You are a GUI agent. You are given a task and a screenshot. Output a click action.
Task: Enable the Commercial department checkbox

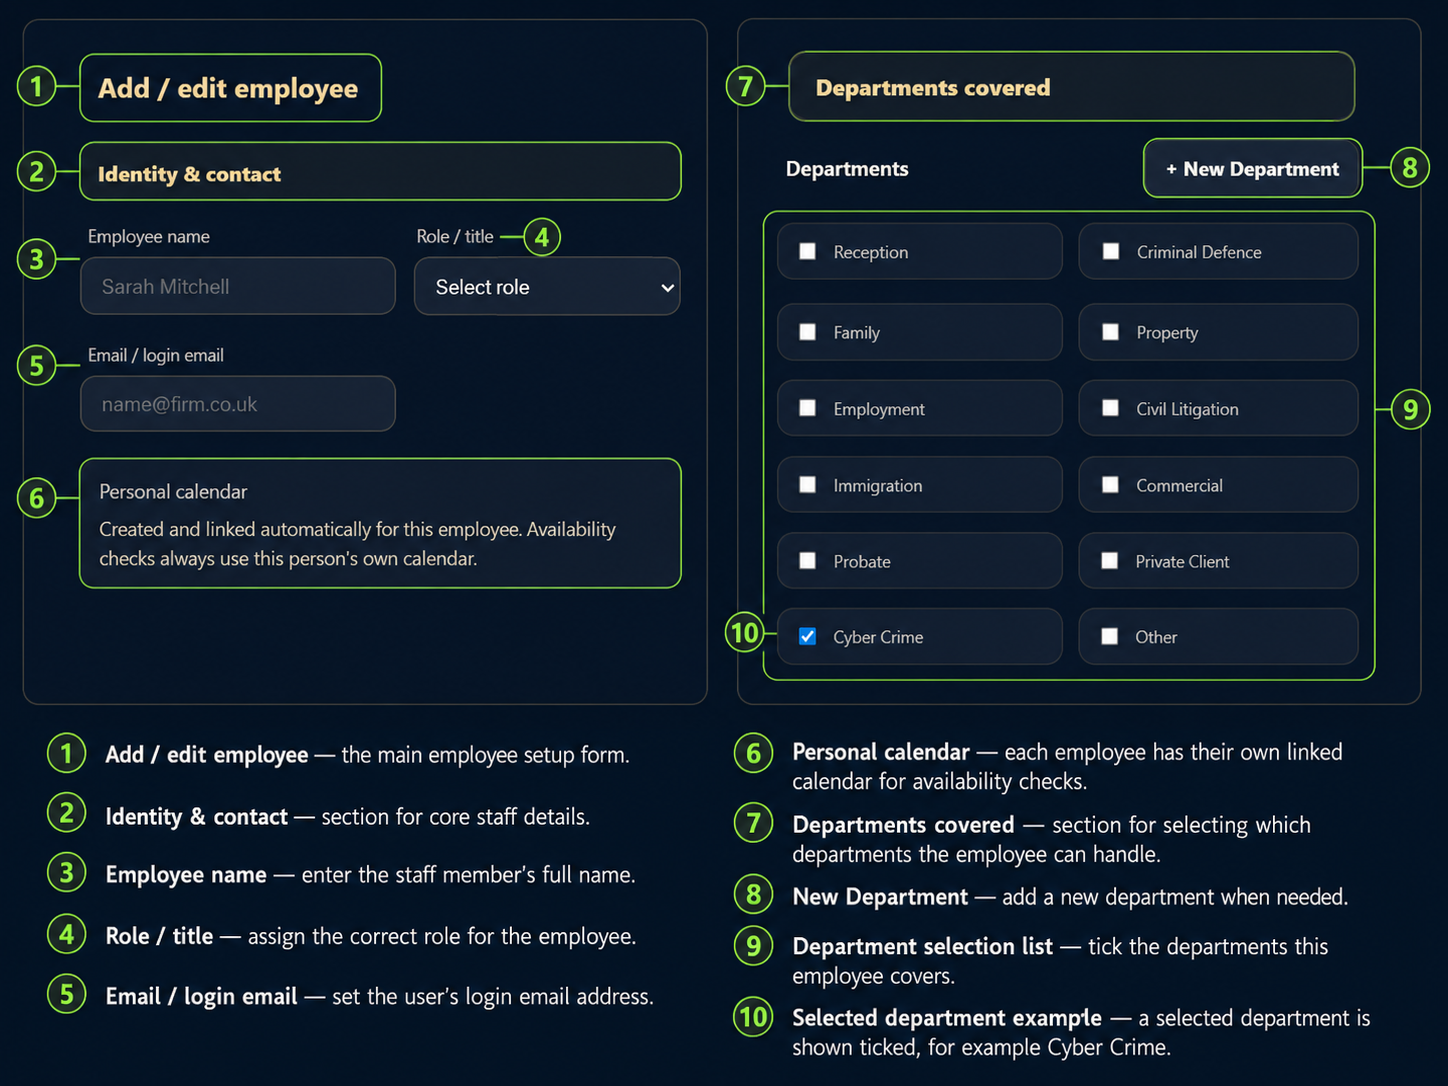pos(1110,485)
